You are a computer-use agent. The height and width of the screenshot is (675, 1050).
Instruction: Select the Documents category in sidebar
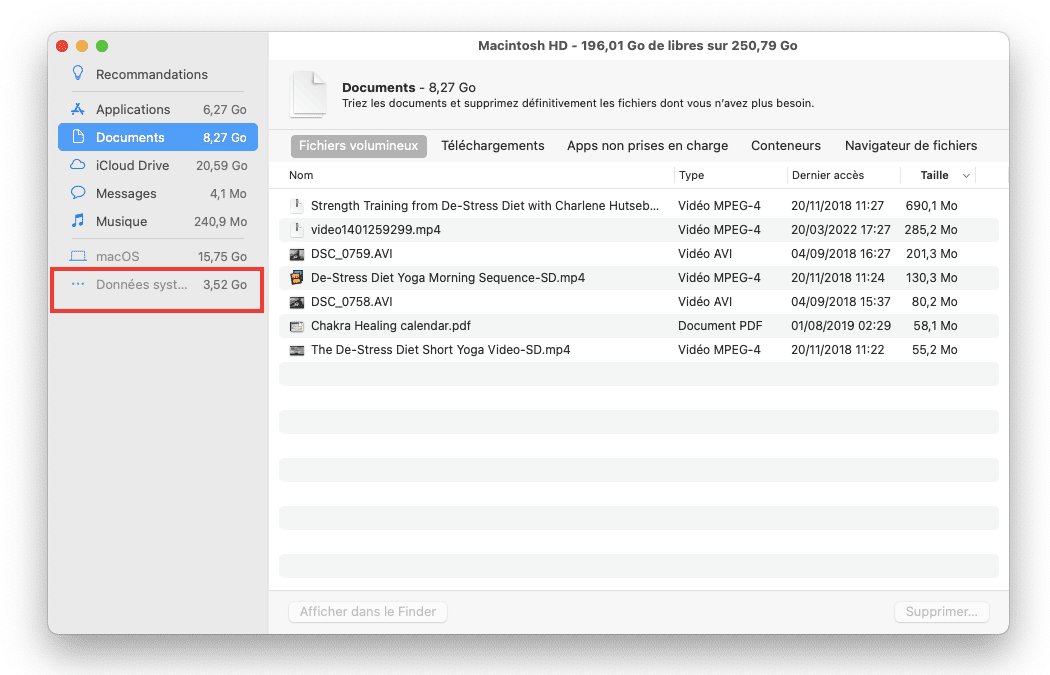coord(158,137)
